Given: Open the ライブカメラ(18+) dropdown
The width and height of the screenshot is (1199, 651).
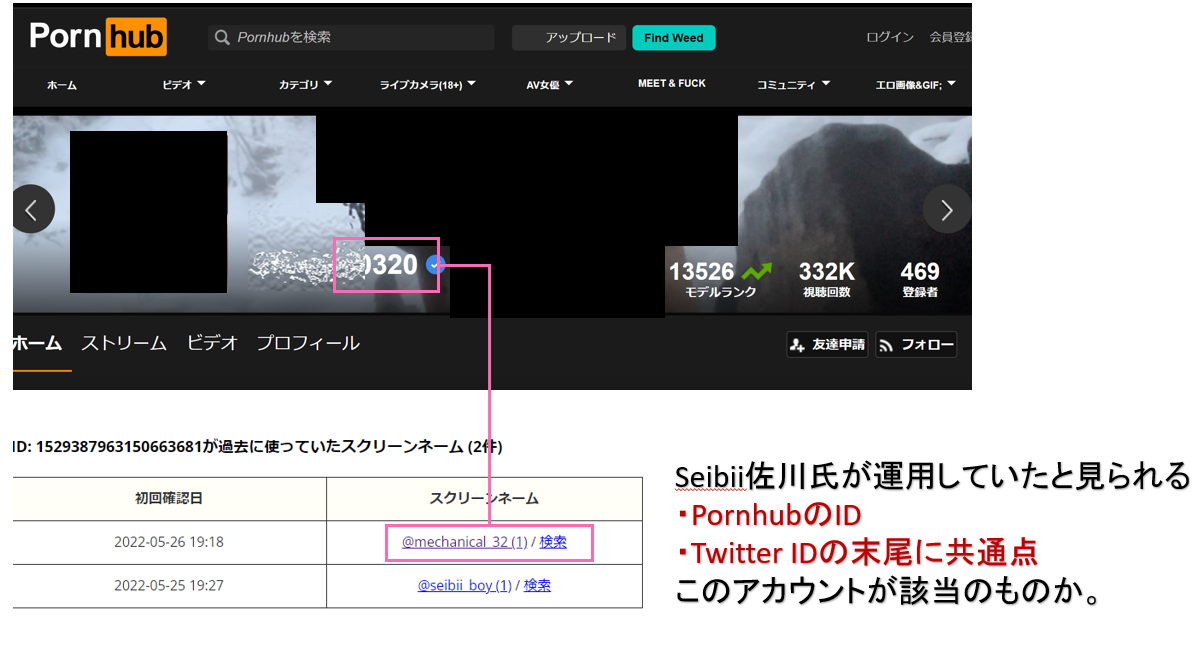Looking at the screenshot, I should (x=427, y=85).
